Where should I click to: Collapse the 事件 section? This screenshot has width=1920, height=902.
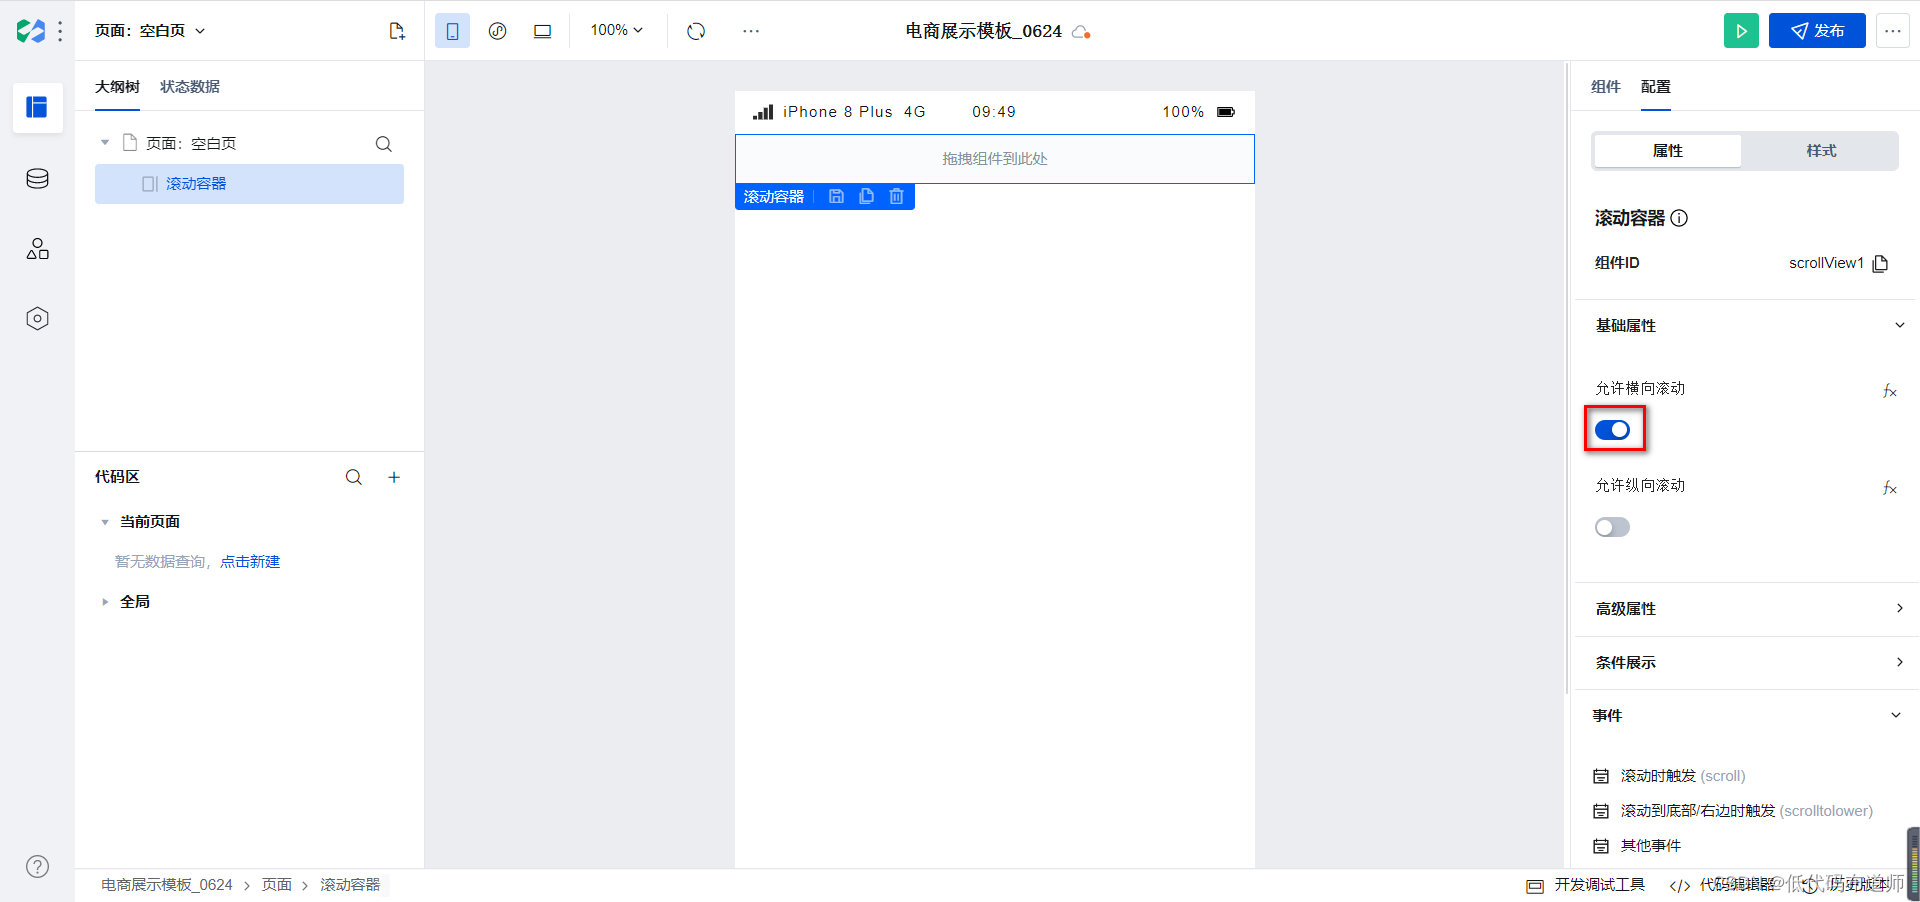(1895, 715)
